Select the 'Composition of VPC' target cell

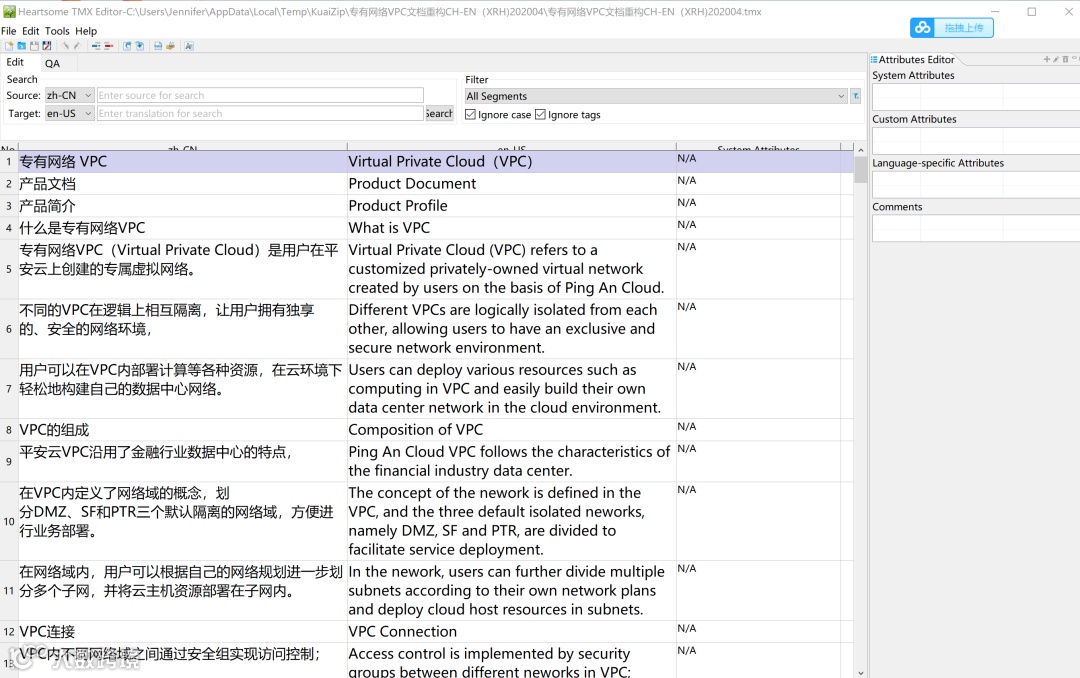click(511, 429)
